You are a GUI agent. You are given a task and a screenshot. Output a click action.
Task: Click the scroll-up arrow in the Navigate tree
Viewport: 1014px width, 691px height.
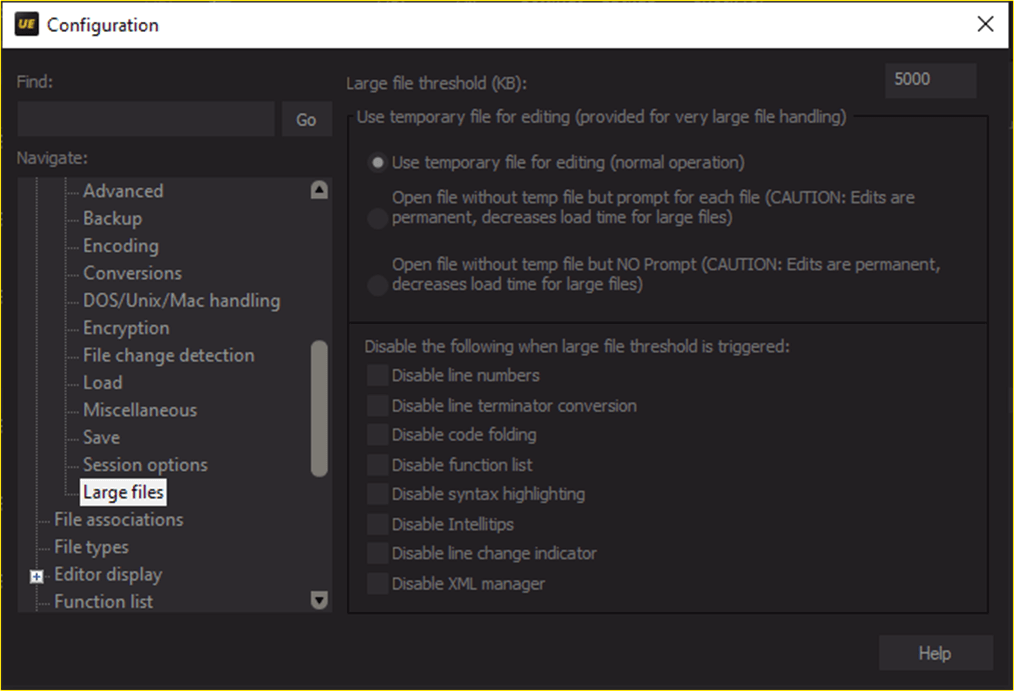[x=318, y=190]
